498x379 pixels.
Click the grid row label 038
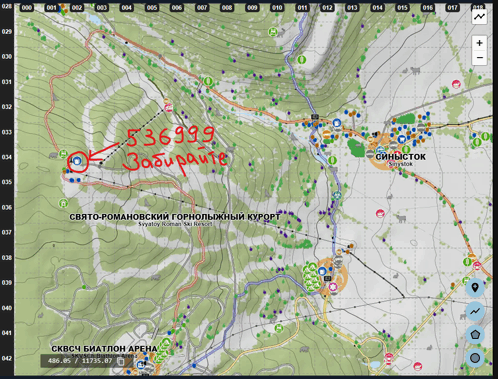[7, 258]
